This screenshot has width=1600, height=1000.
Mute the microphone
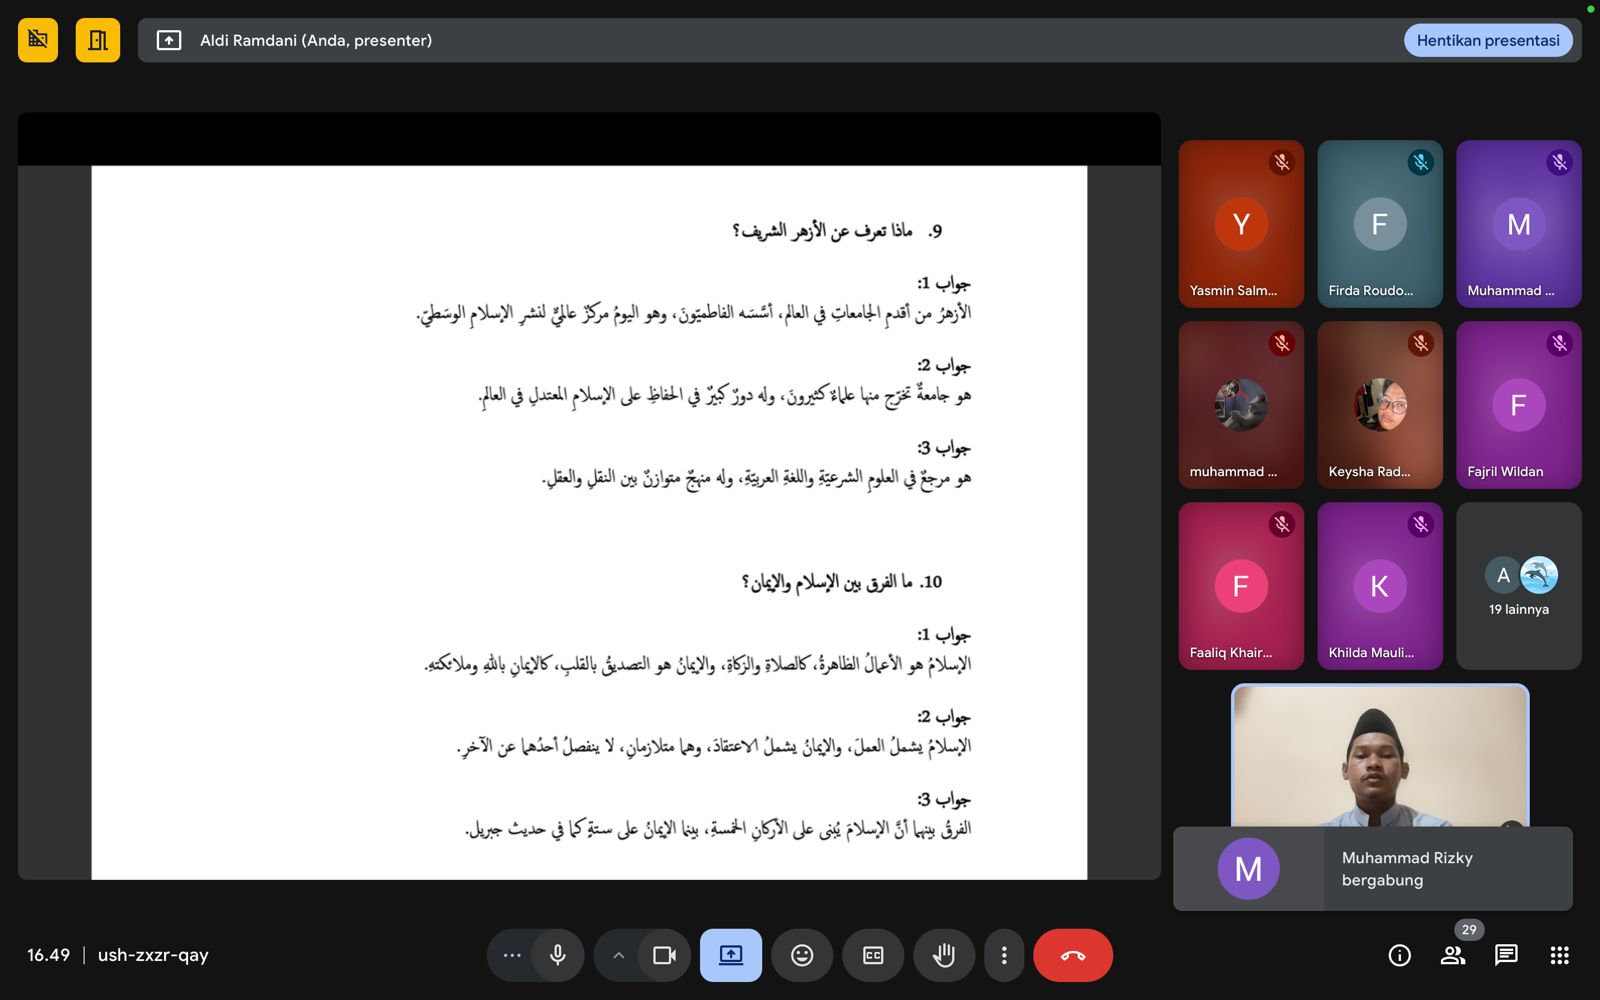(558, 955)
